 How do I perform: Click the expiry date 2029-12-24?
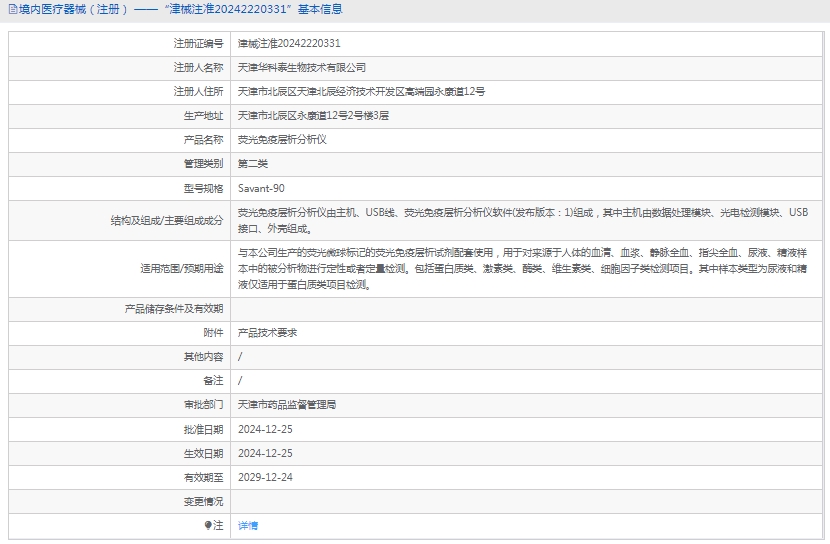click(x=265, y=477)
